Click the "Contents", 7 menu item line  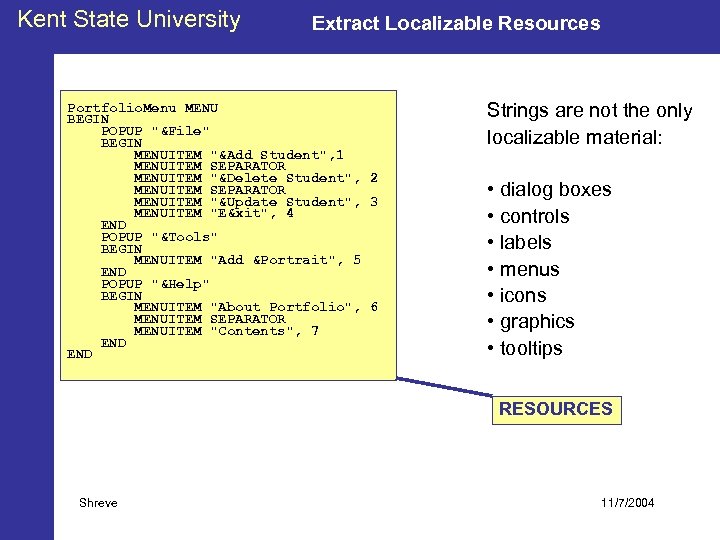(x=226, y=331)
